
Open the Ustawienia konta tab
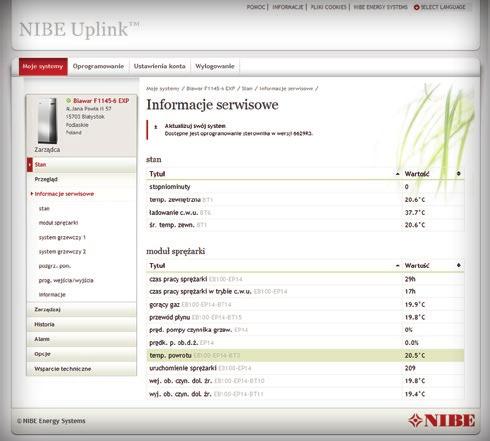click(159, 66)
